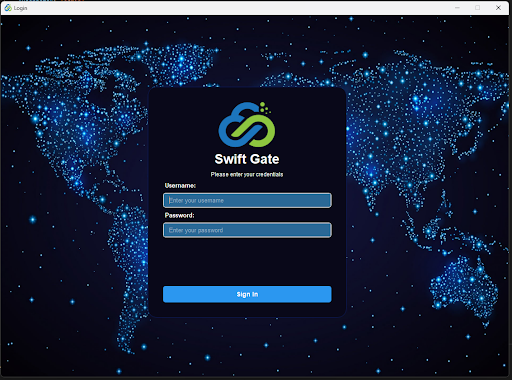Click the app icon in the title bar
The image size is (512, 380).
pyautogui.click(x=8, y=8)
